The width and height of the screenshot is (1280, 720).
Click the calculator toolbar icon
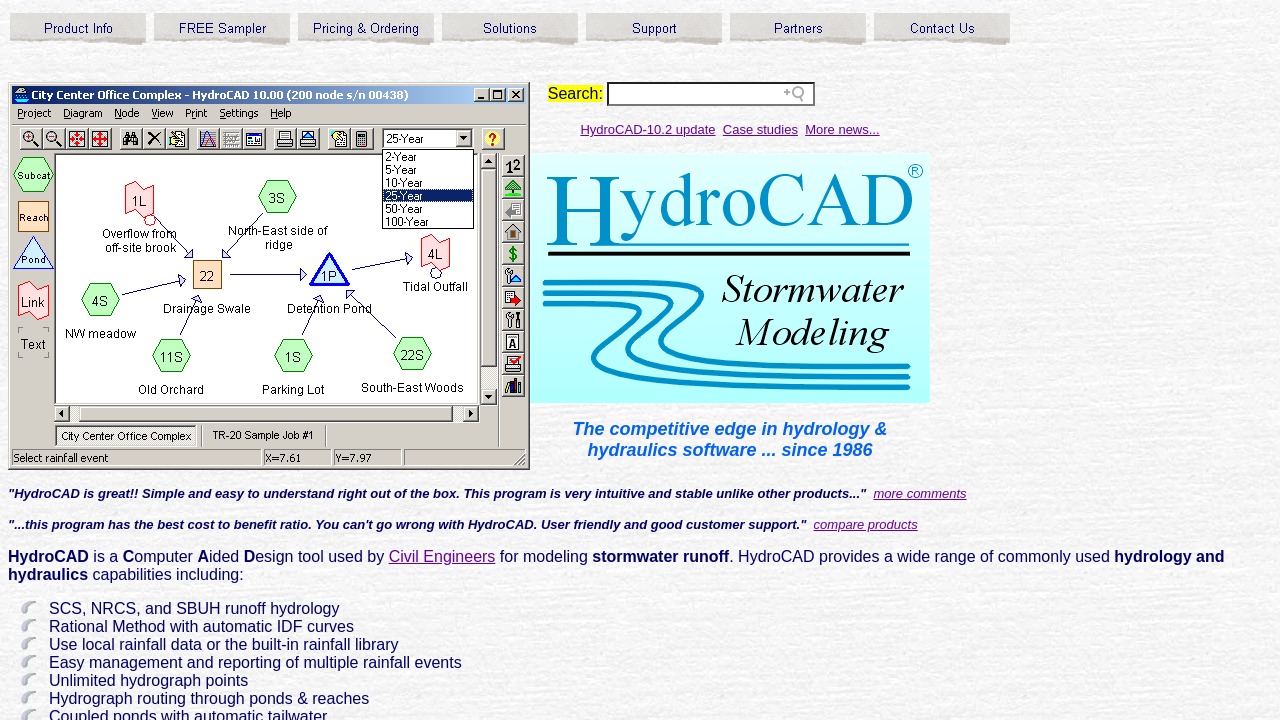pyautogui.click(x=363, y=139)
